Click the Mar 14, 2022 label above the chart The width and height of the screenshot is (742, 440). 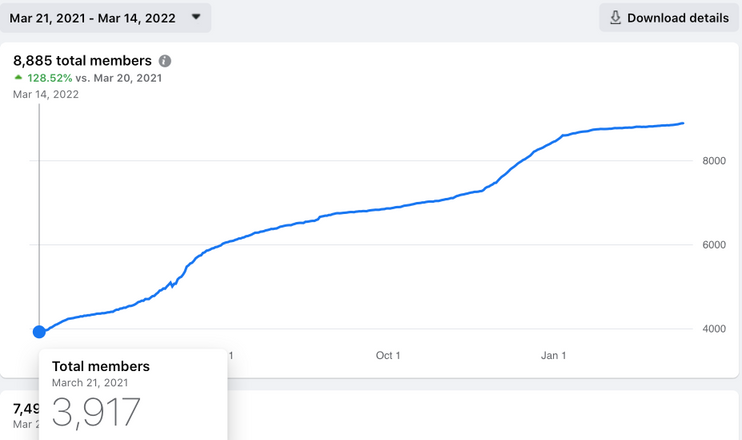click(x=46, y=94)
